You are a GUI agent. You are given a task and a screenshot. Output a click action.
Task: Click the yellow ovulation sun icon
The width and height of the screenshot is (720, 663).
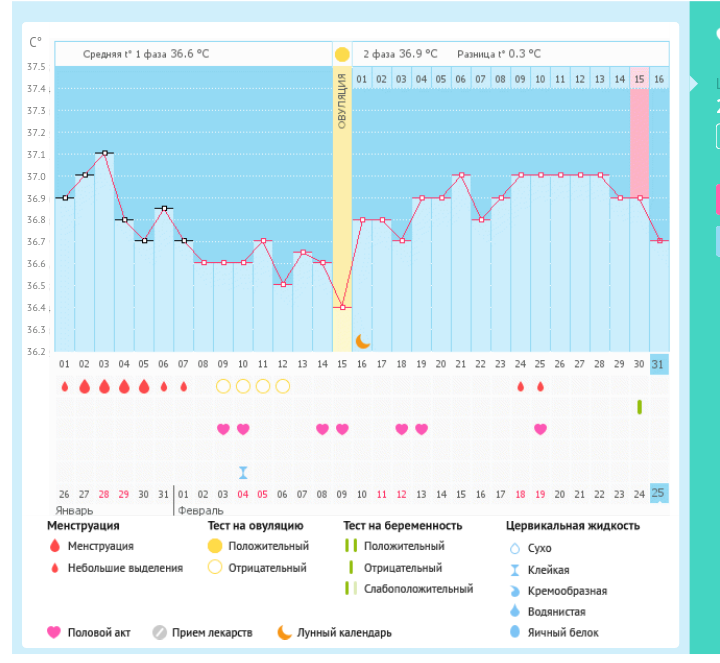click(x=342, y=54)
